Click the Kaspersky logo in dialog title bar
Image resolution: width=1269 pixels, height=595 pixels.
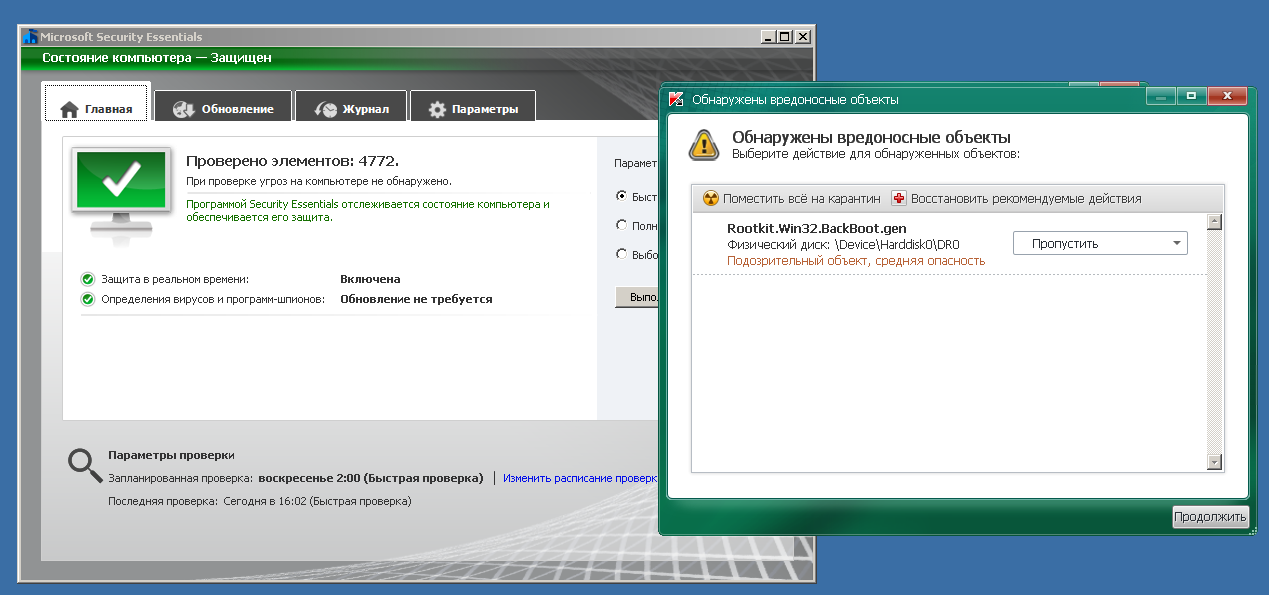(x=676, y=99)
